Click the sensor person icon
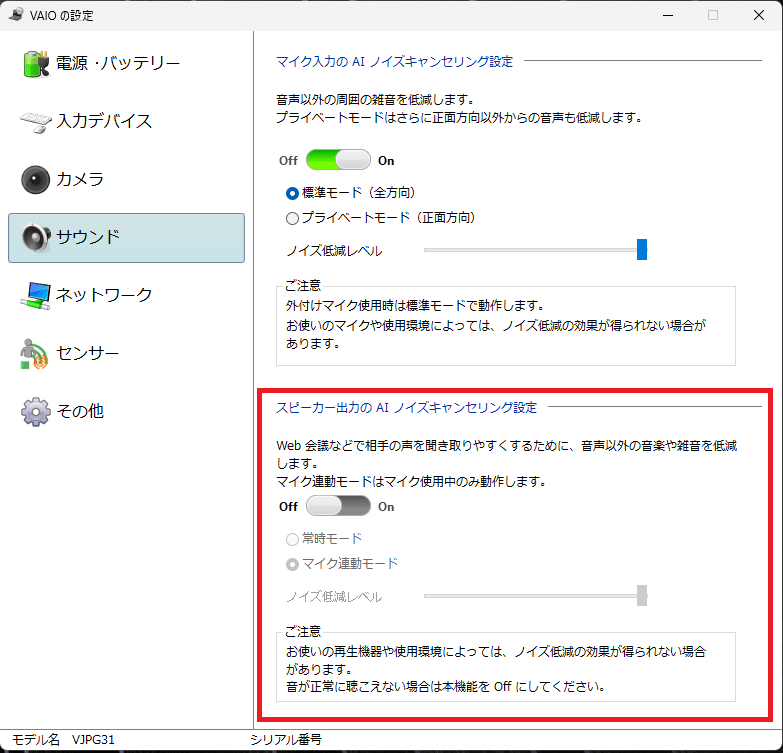Screen dimensions: 783x753 click(34, 354)
